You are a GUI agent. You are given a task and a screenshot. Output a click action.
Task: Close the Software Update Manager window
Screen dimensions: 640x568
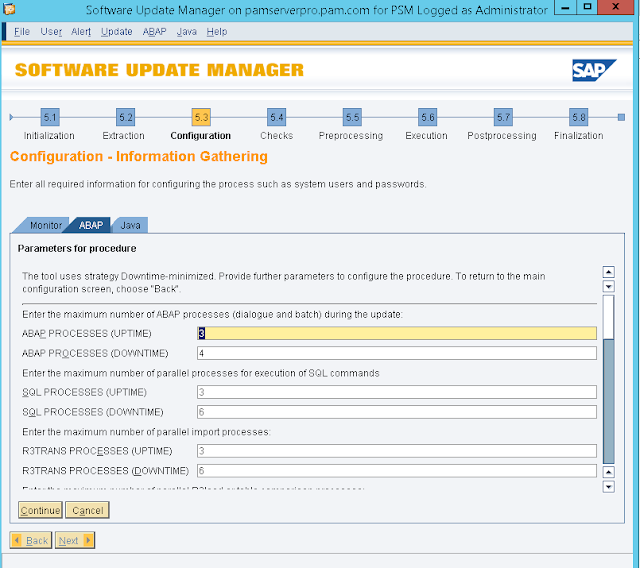click(616, 7)
